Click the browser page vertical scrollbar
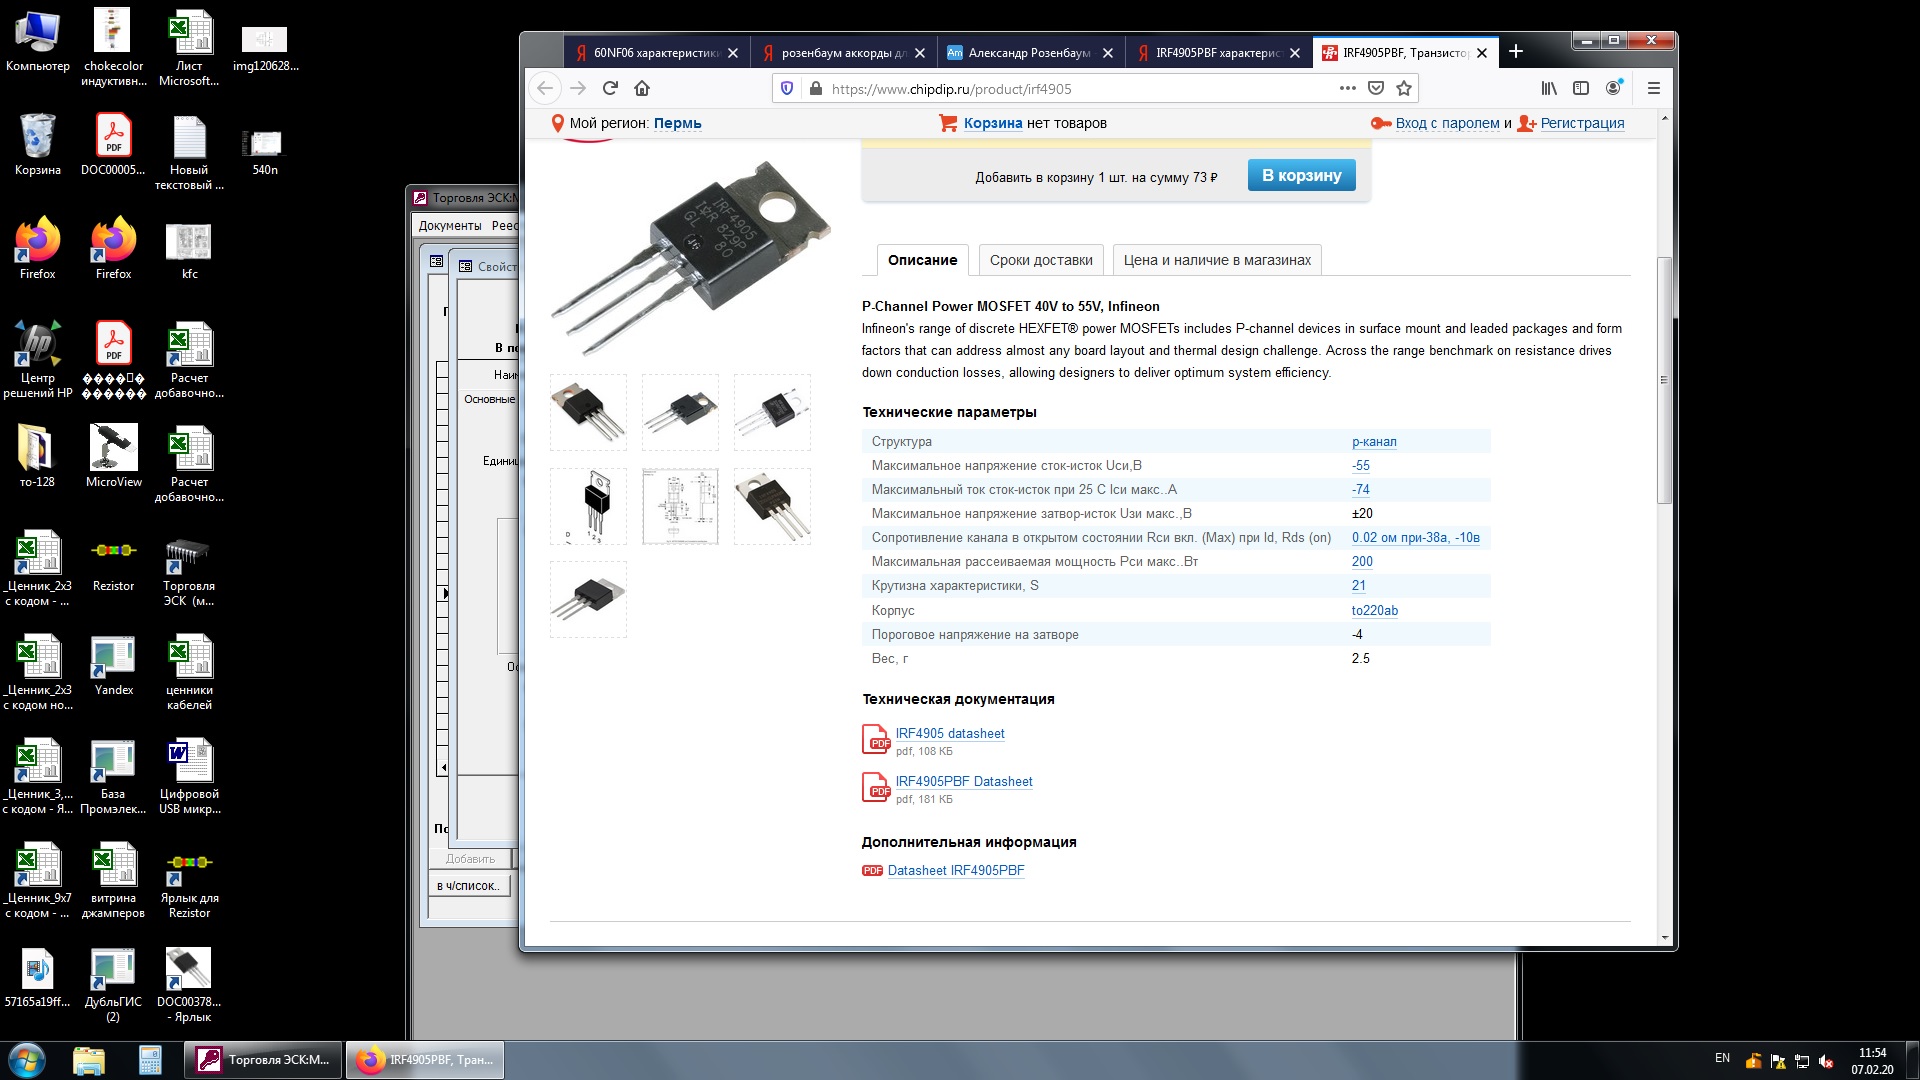This screenshot has width=1920, height=1080. tap(1664, 380)
